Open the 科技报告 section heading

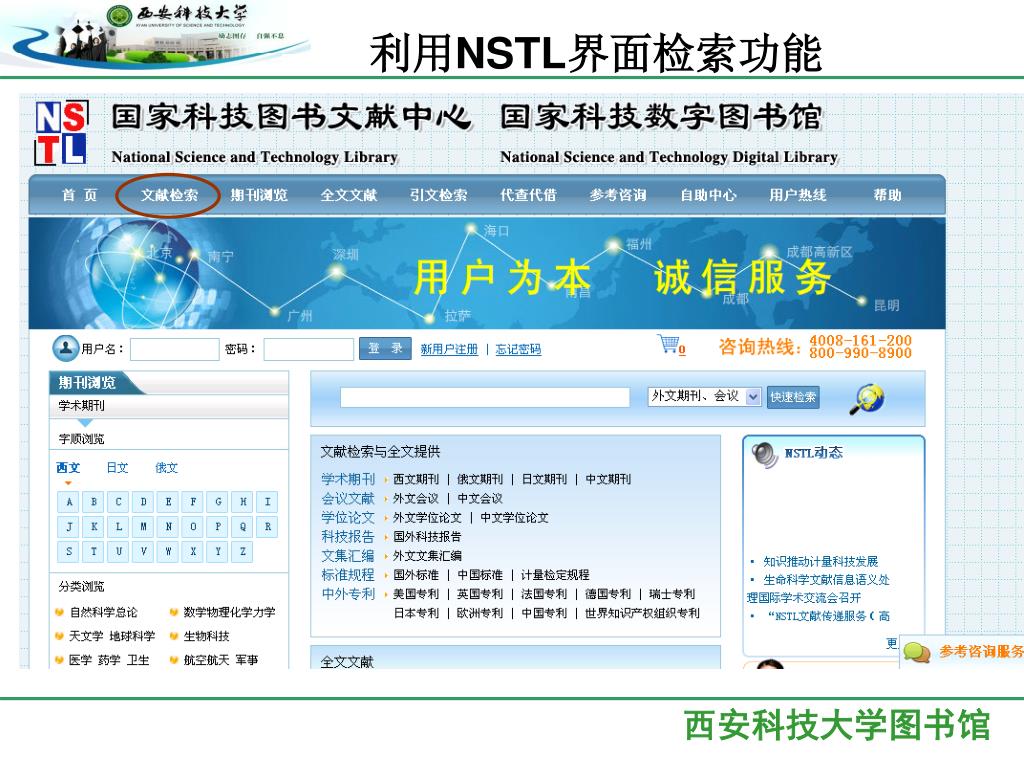348,537
